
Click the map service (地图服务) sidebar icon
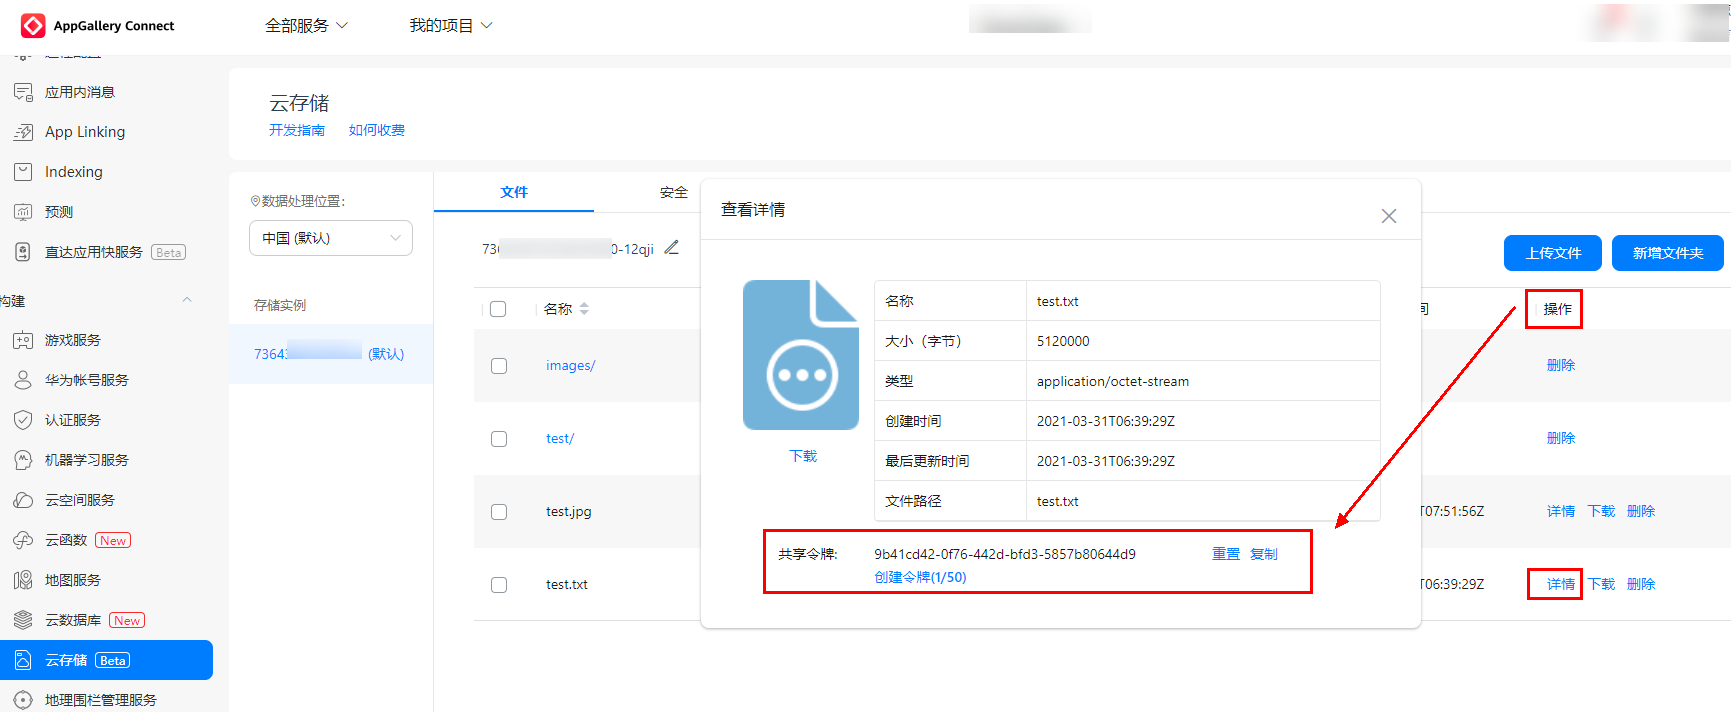(23, 580)
